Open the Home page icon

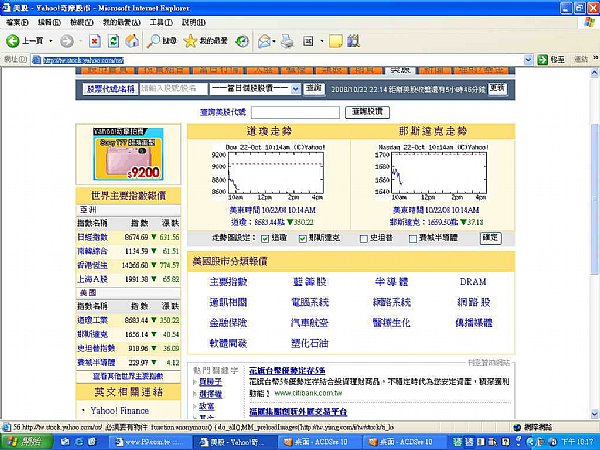tap(132, 41)
